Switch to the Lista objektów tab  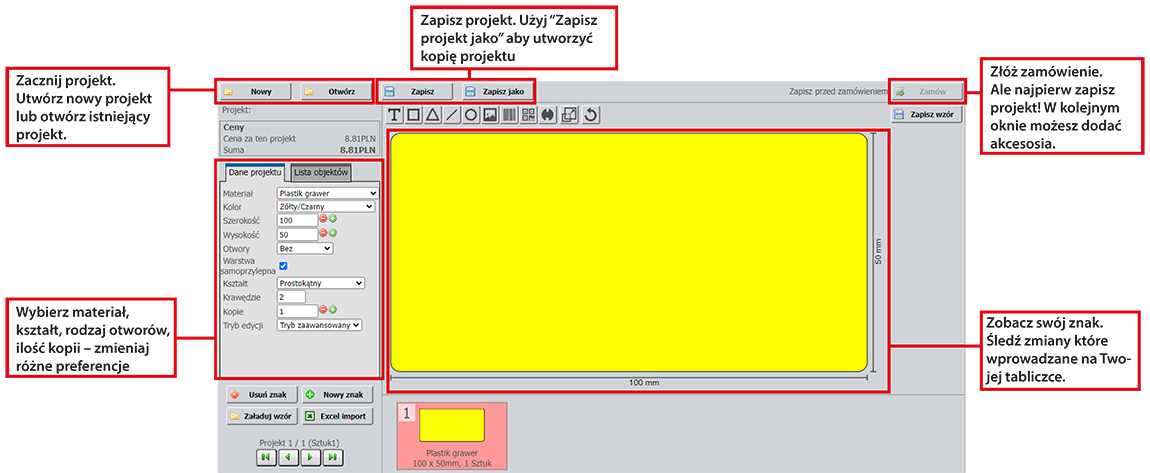point(320,173)
